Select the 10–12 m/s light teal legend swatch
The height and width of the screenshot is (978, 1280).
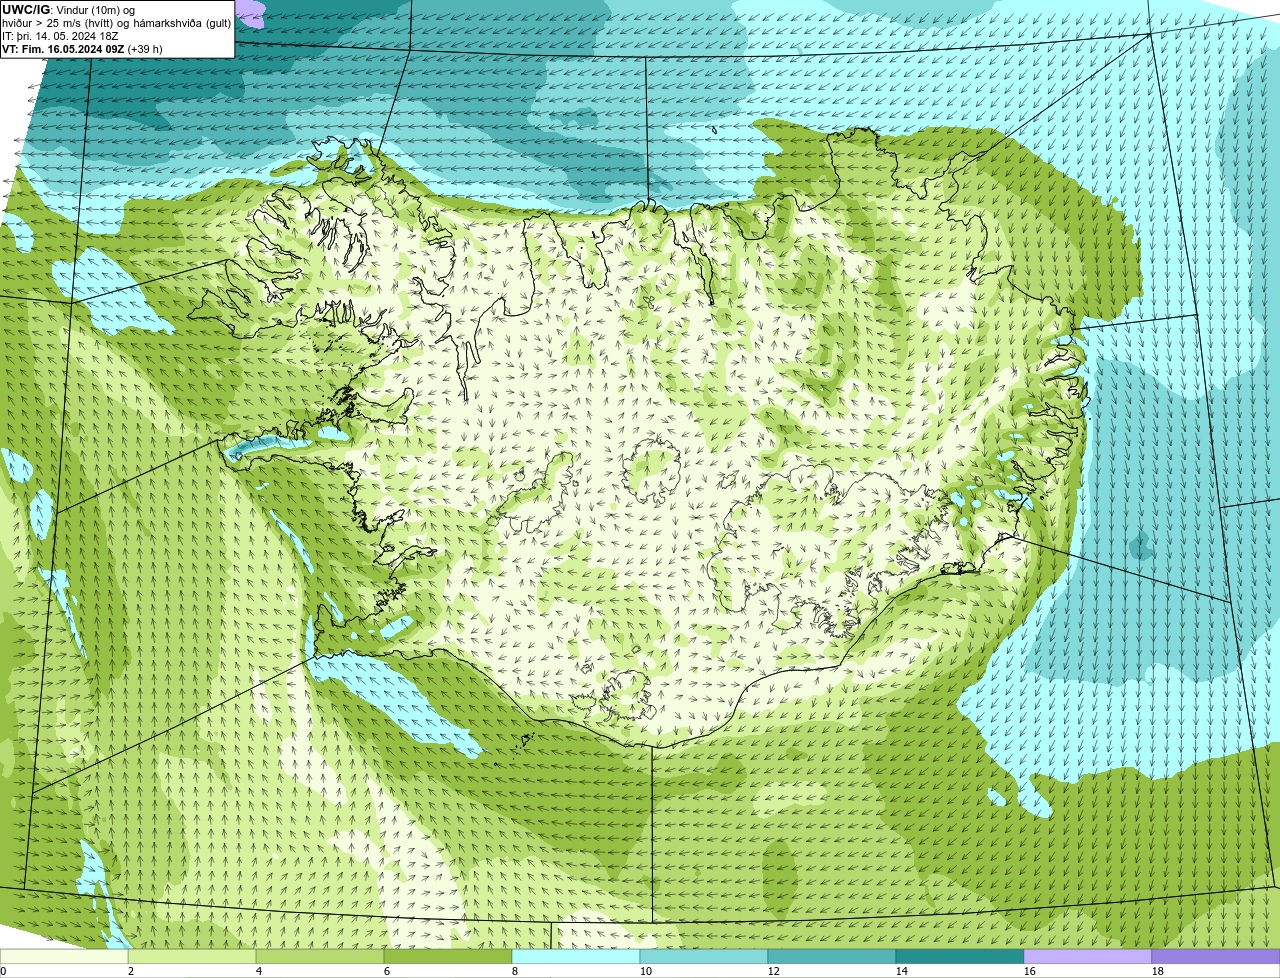coord(704,957)
